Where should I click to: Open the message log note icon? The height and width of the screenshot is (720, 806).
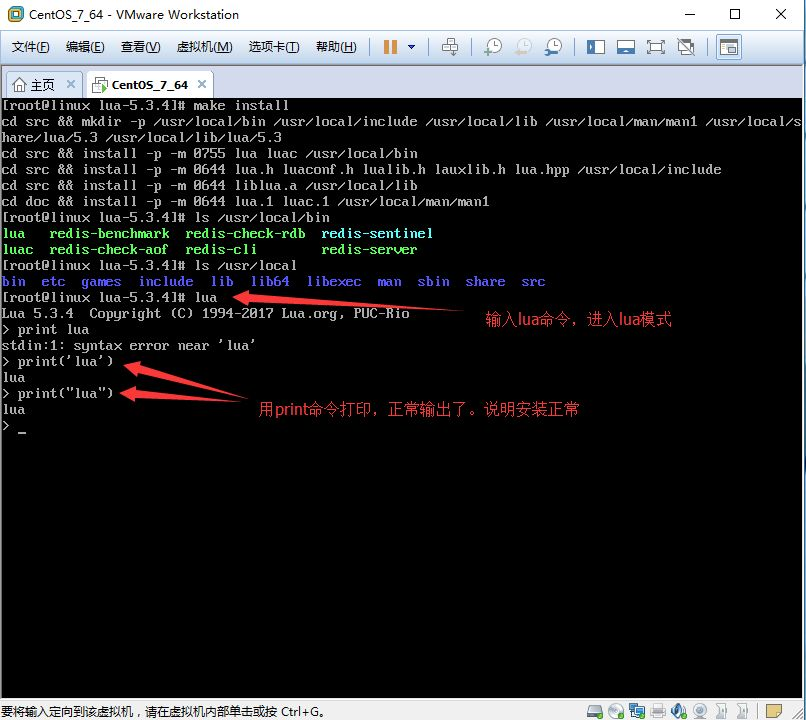tap(774, 711)
